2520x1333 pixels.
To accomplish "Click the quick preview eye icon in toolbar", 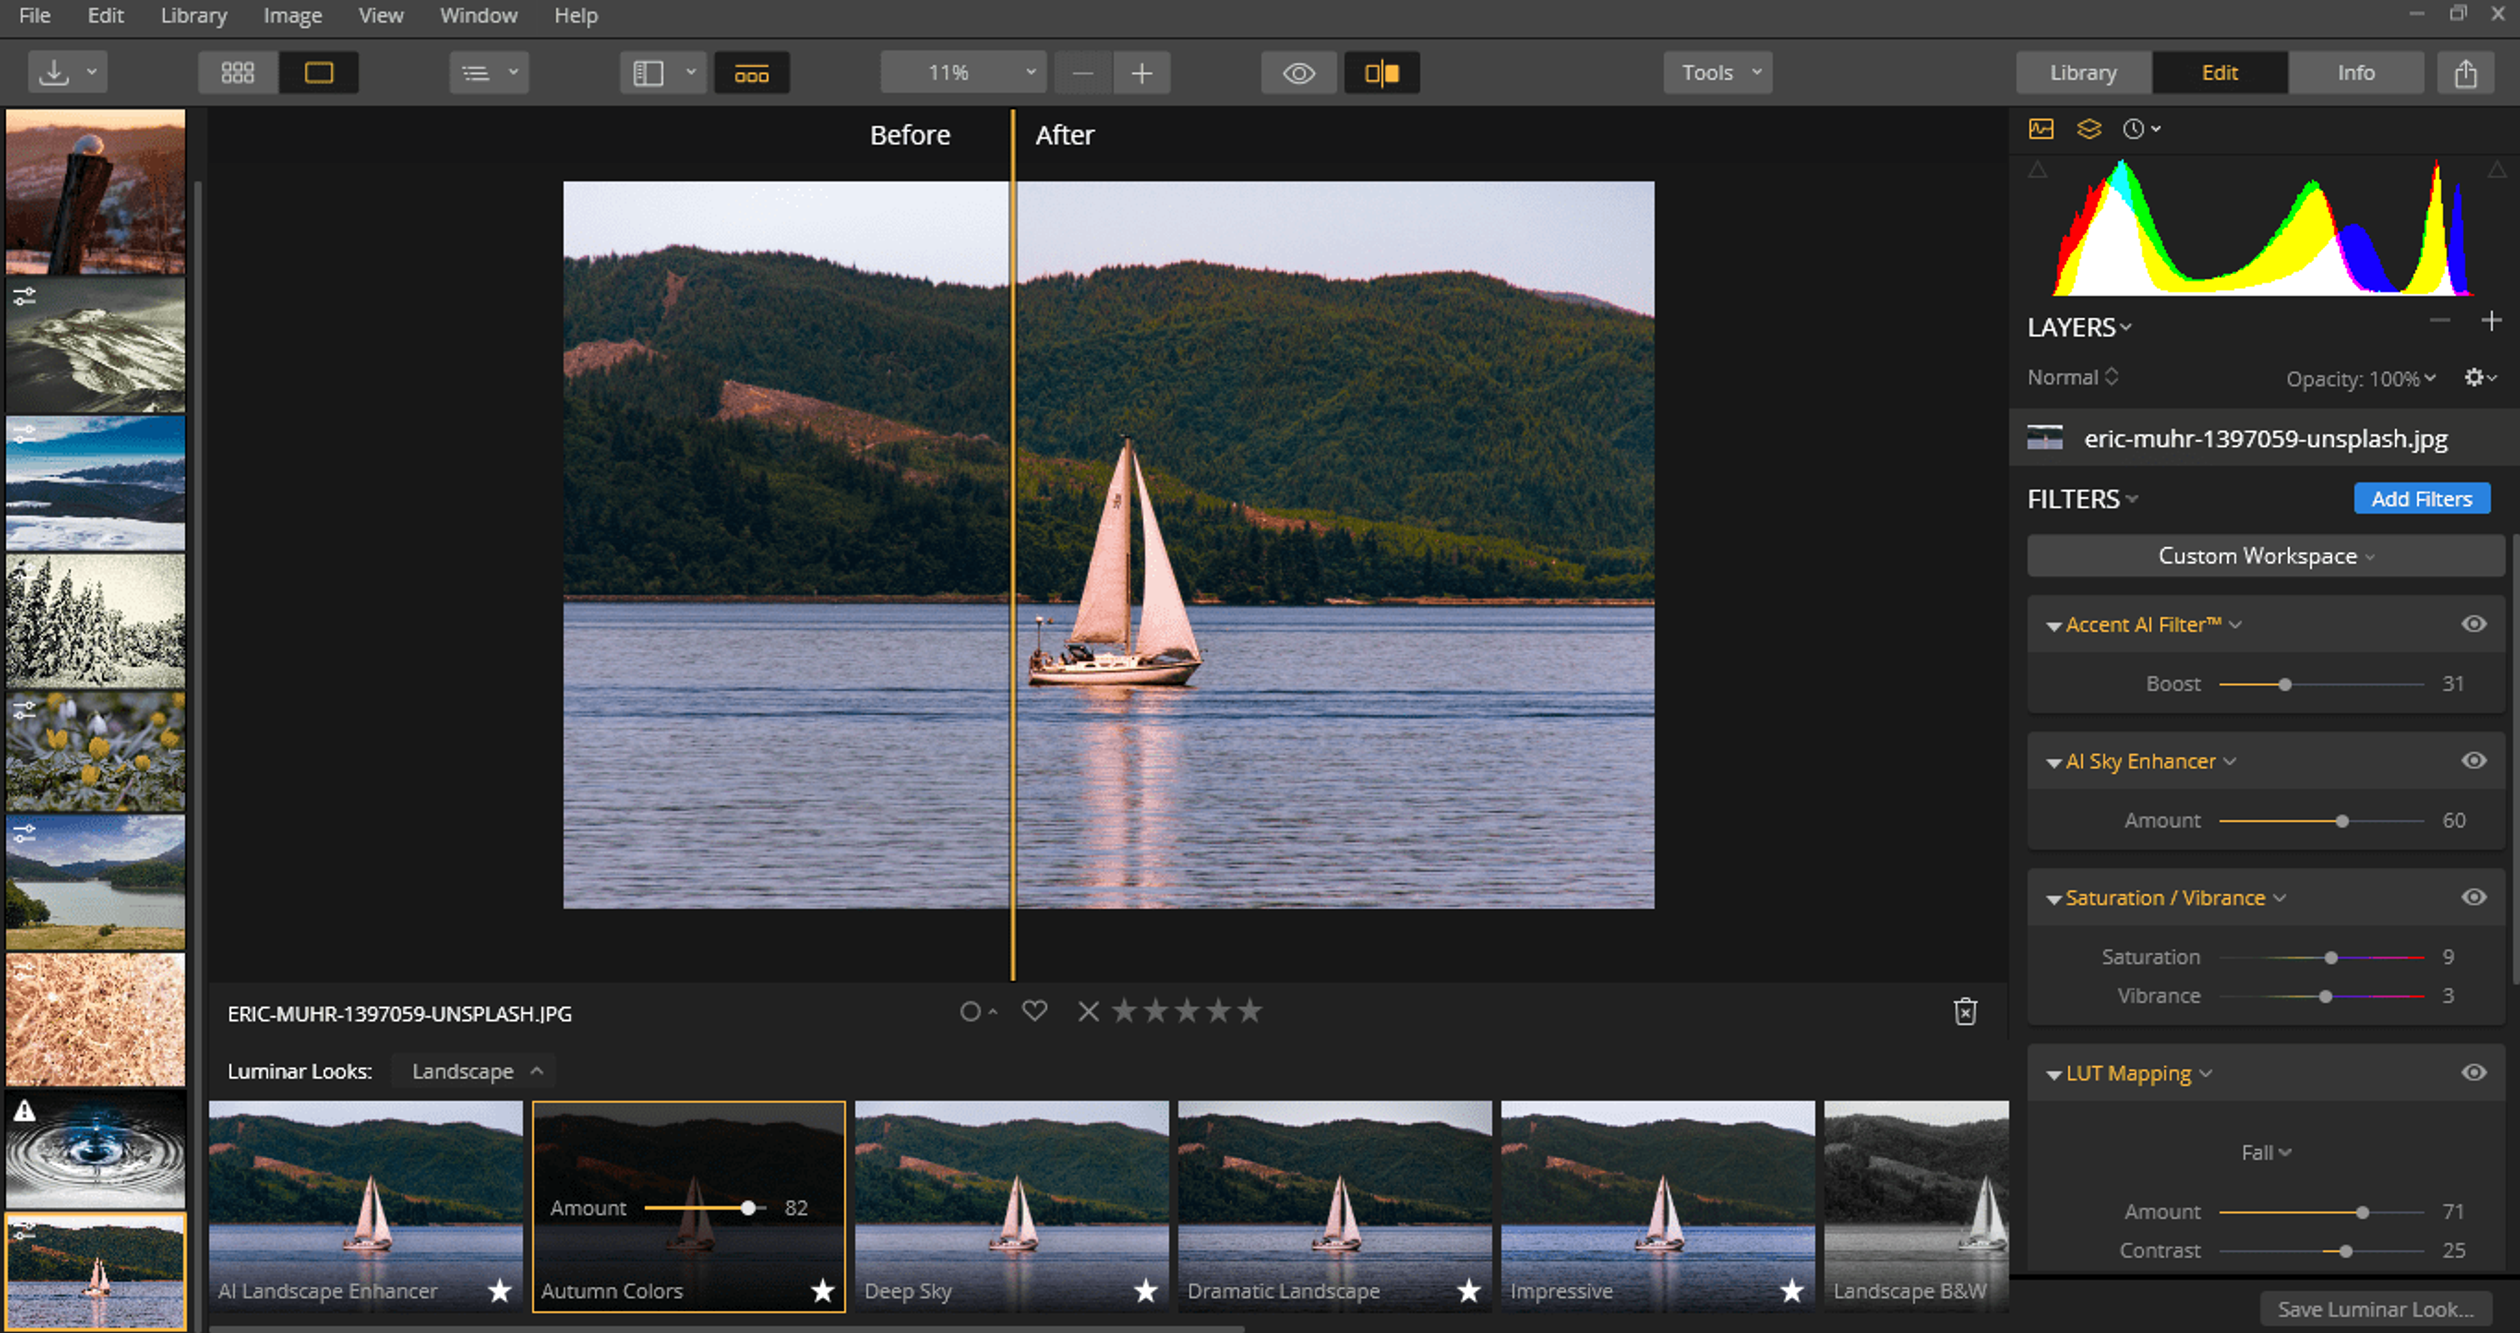I will [x=1298, y=73].
